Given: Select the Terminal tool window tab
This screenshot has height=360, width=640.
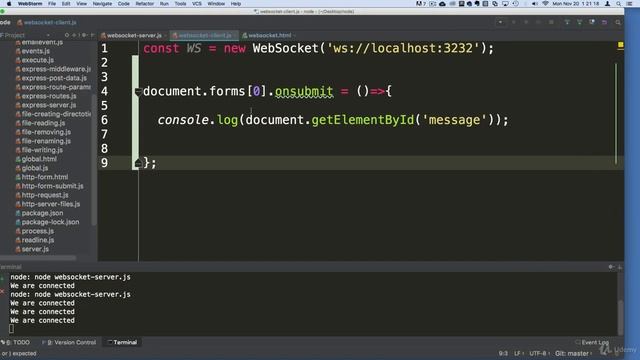Looking at the screenshot, I should (122, 342).
